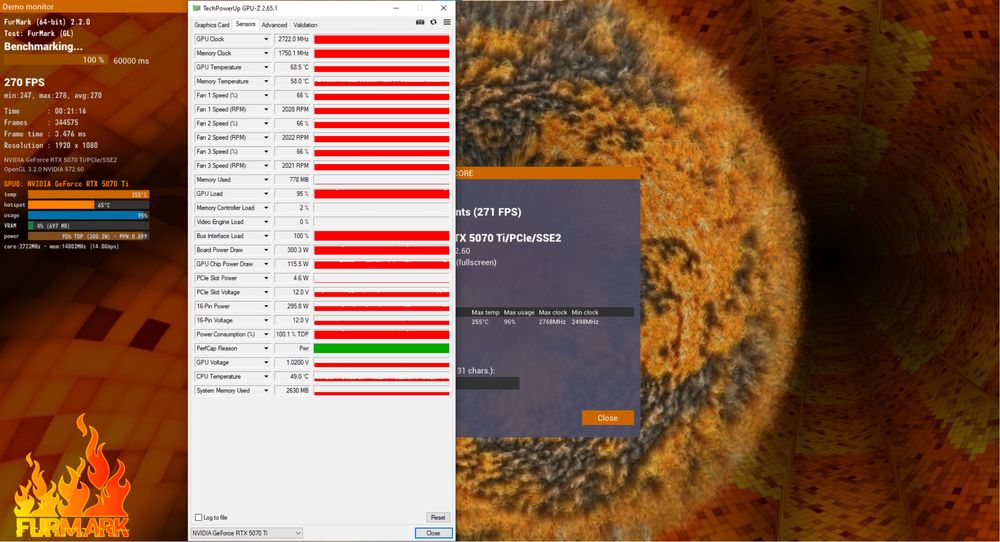Open the Memory Controller Load dropdown
The height and width of the screenshot is (542, 1000).
[x=266, y=207]
